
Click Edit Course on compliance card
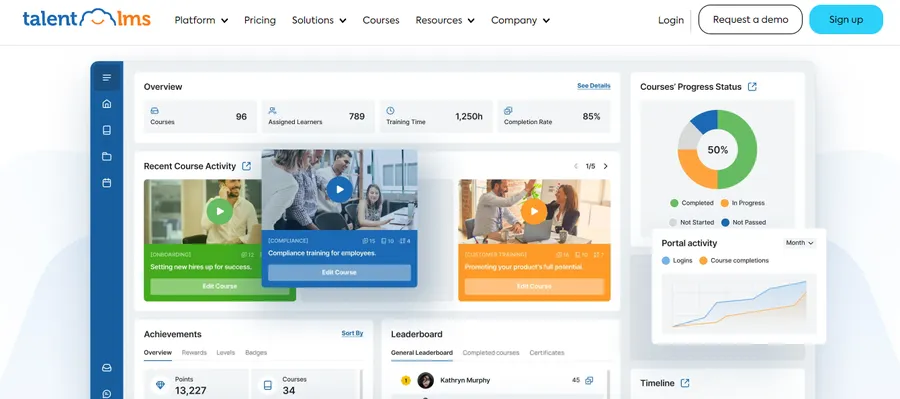pyautogui.click(x=339, y=273)
